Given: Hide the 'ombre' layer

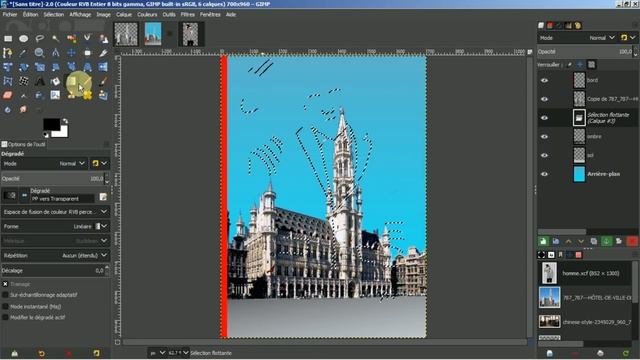Looking at the screenshot, I should [544, 137].
